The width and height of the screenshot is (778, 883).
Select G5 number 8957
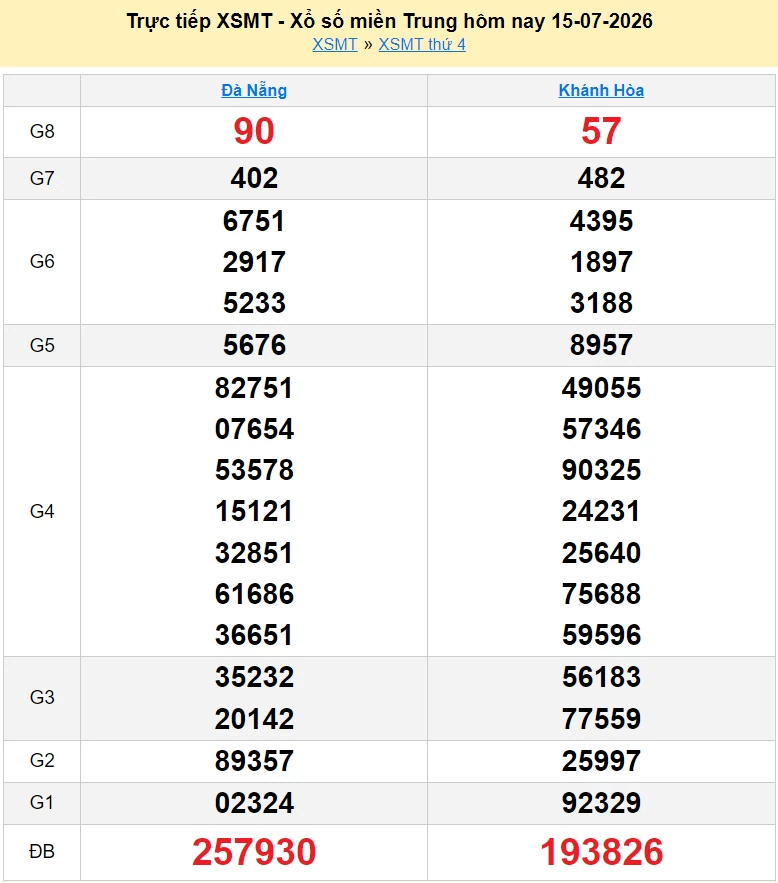[x=601, y=345]
